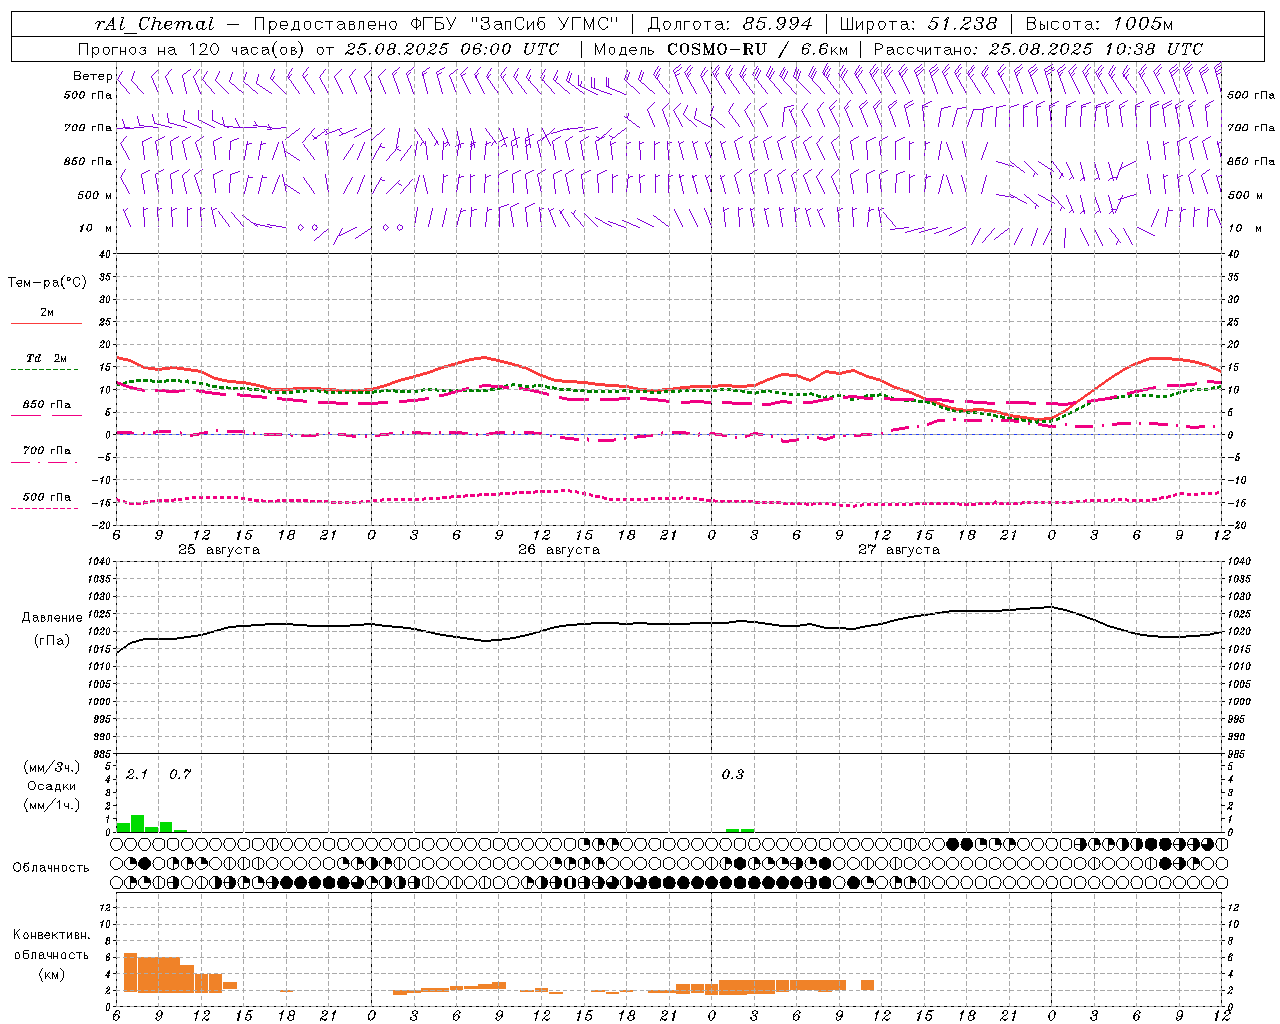Click the (мм/3ч.) precipitation unit label
Image resolution: width=1280 pixels, height=1024 pixels.
[51, 767]
